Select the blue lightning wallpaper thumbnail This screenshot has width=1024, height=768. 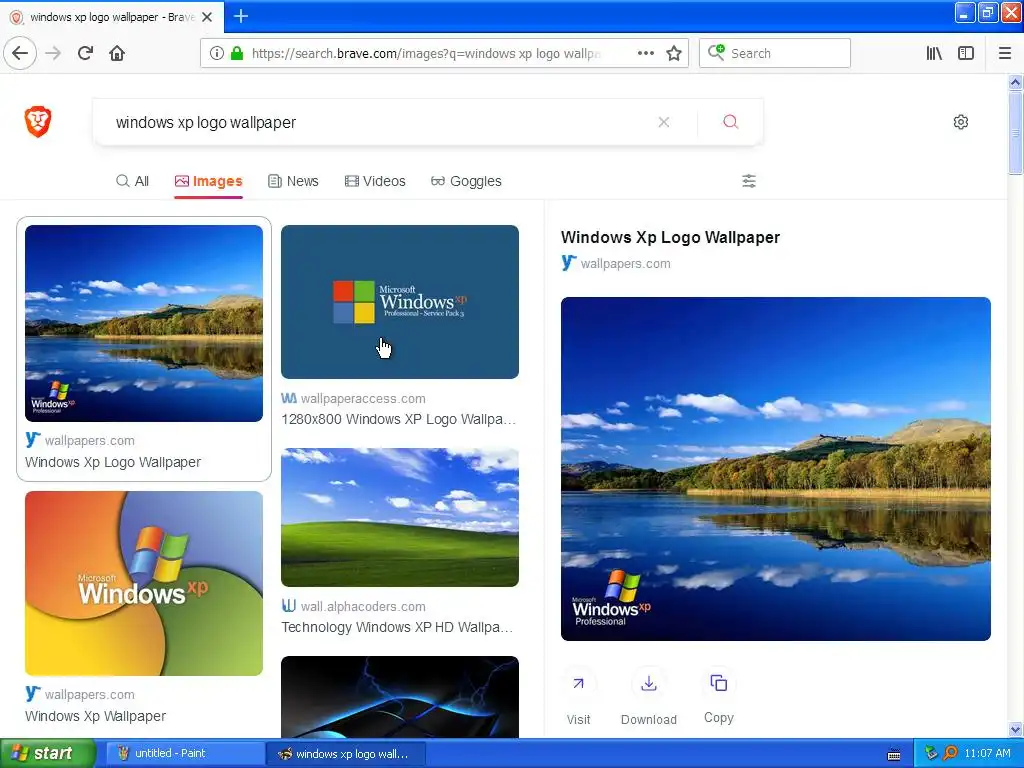click(400, 697)
